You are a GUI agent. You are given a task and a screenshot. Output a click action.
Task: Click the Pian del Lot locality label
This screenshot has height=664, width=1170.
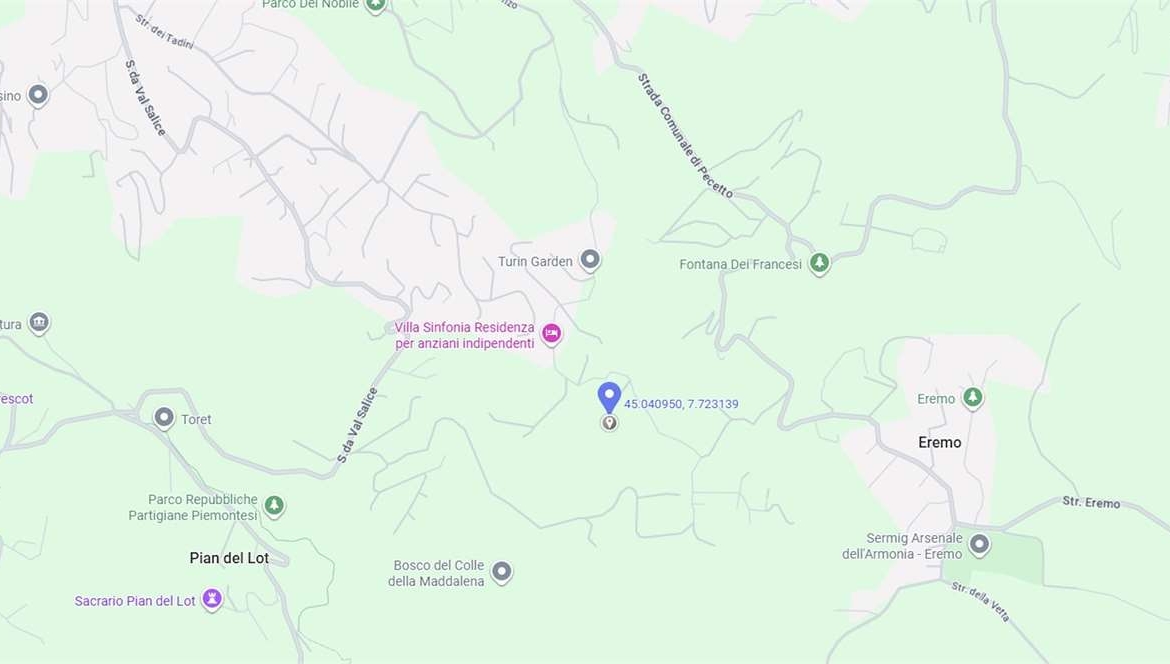point(229,558)
